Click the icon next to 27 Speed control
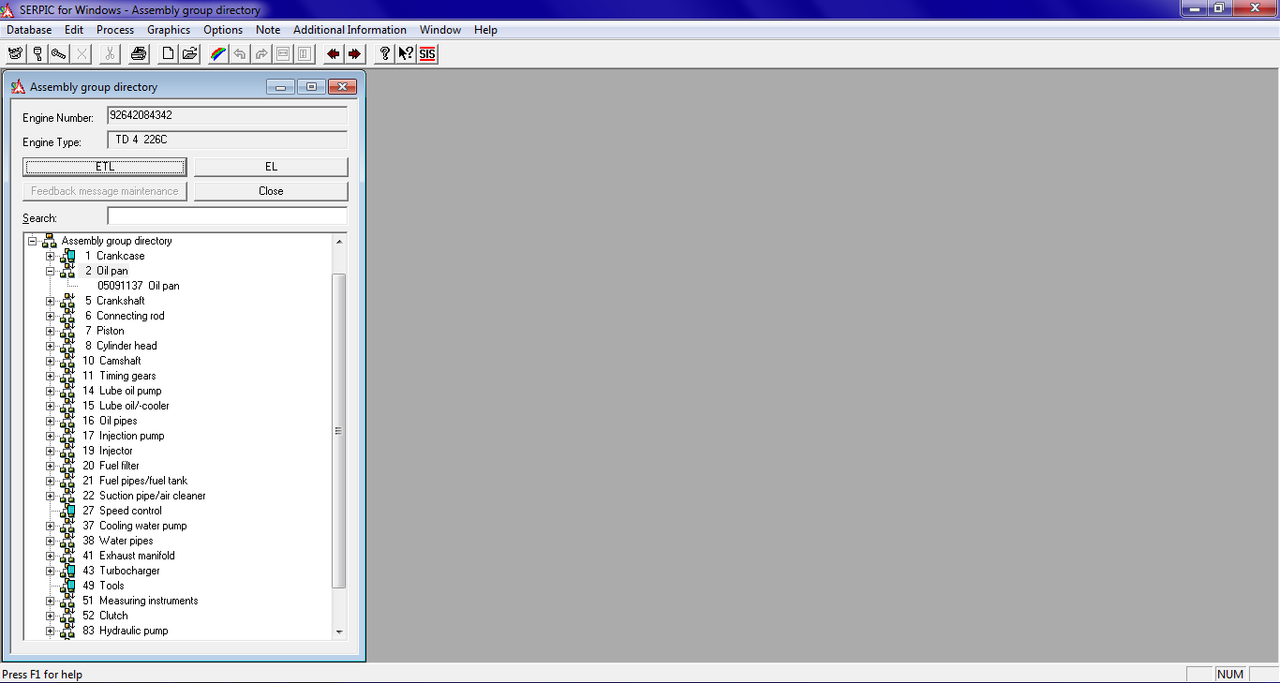Viewport: 1280px width, 683px height. pos(68,511)
